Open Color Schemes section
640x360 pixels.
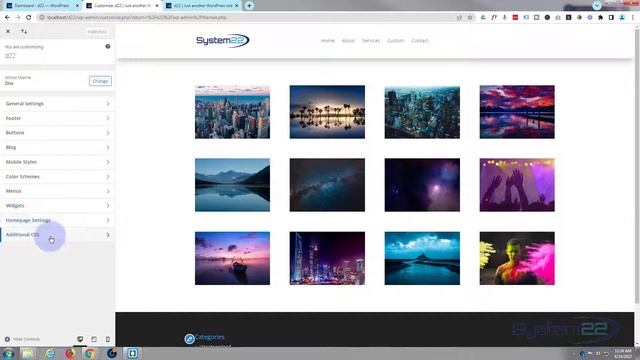point(58,177)
